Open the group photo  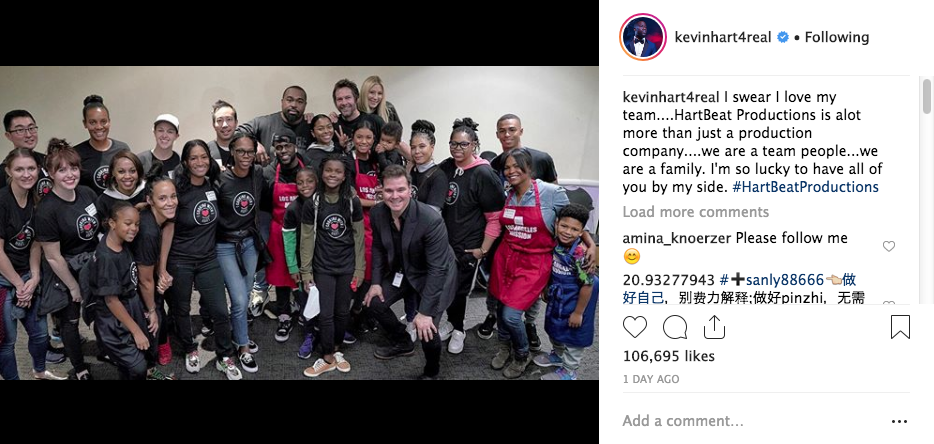pos(299,223)
